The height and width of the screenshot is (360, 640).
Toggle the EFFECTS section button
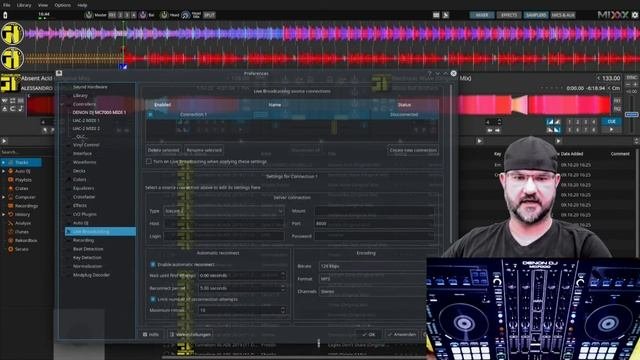pyautogui.click(x=509, y=15)
